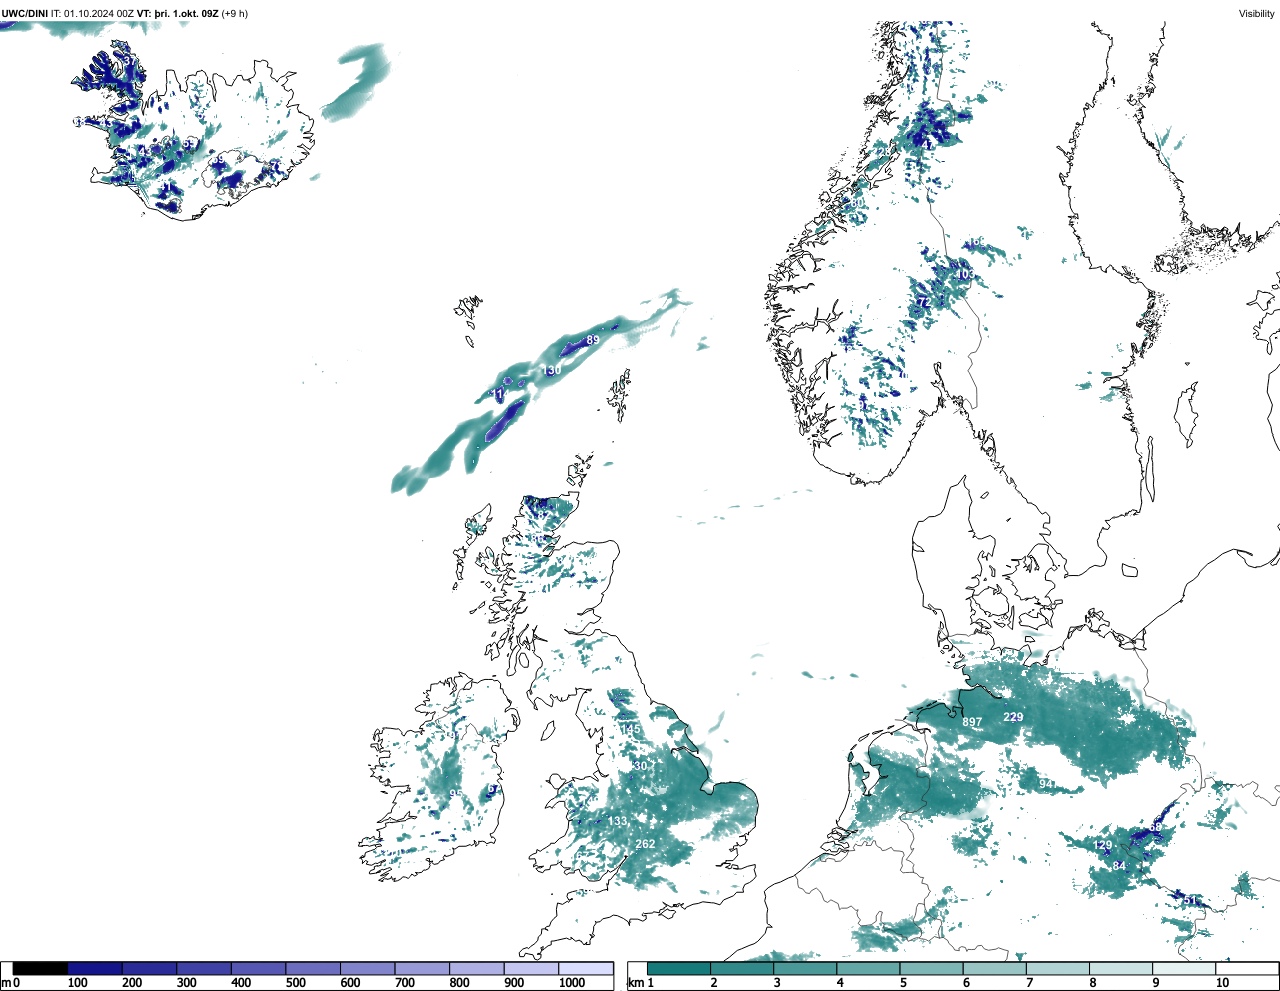Select the 2–3 km legend swatch
Screen dimensions: 1280x991
[742, 968]
